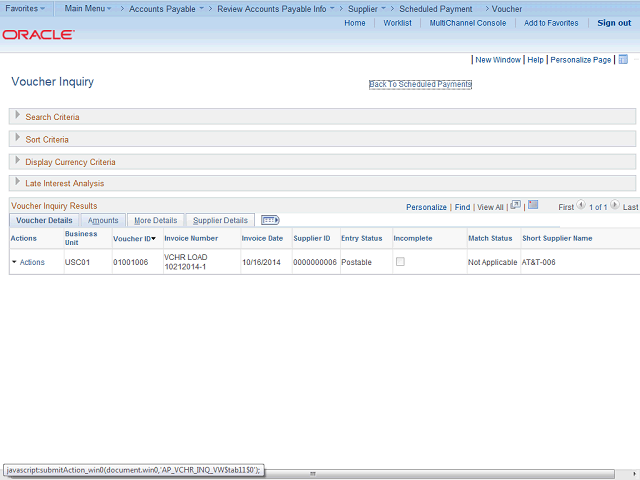Image resolution: width=640 pixels, height=480 pixels.
Task: Open New Window link
Action: point(498,60)
